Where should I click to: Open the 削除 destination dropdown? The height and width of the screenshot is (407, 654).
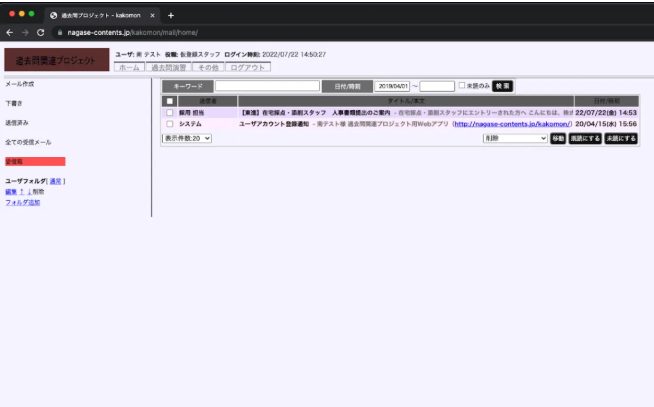coord(515,138)
